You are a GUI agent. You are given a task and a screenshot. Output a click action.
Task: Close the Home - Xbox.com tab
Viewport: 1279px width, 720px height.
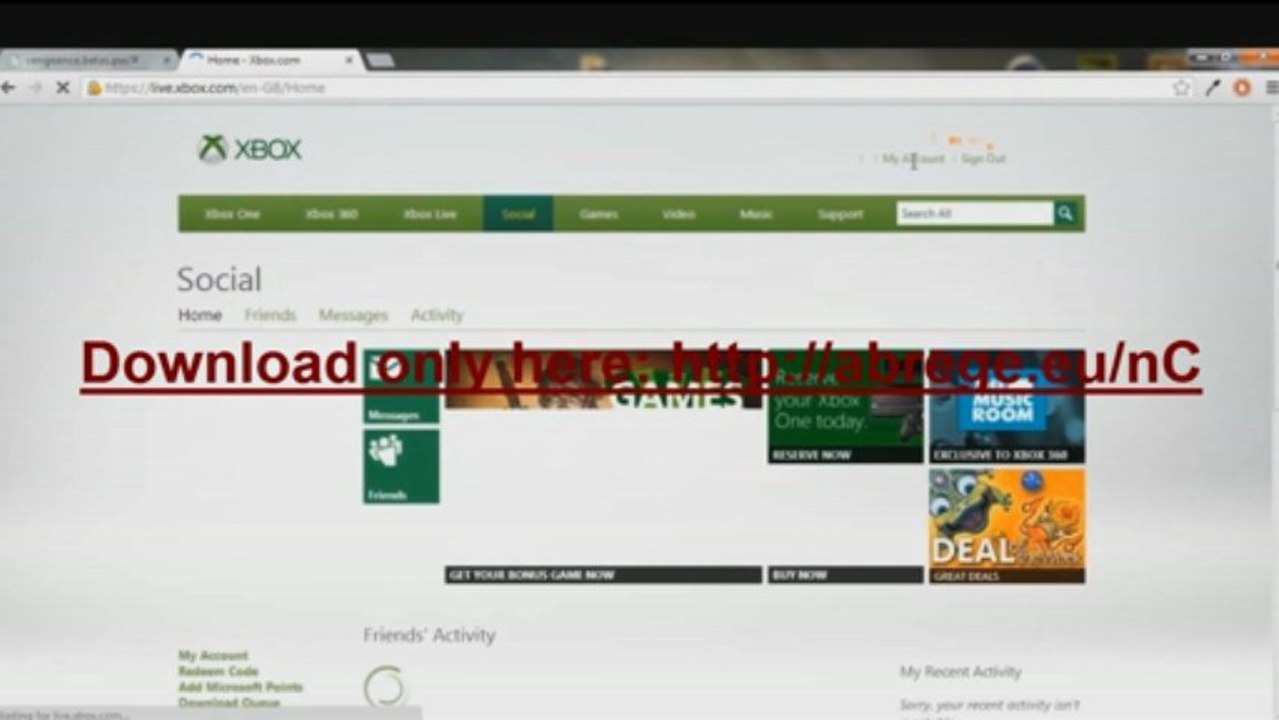coord(349,60)
